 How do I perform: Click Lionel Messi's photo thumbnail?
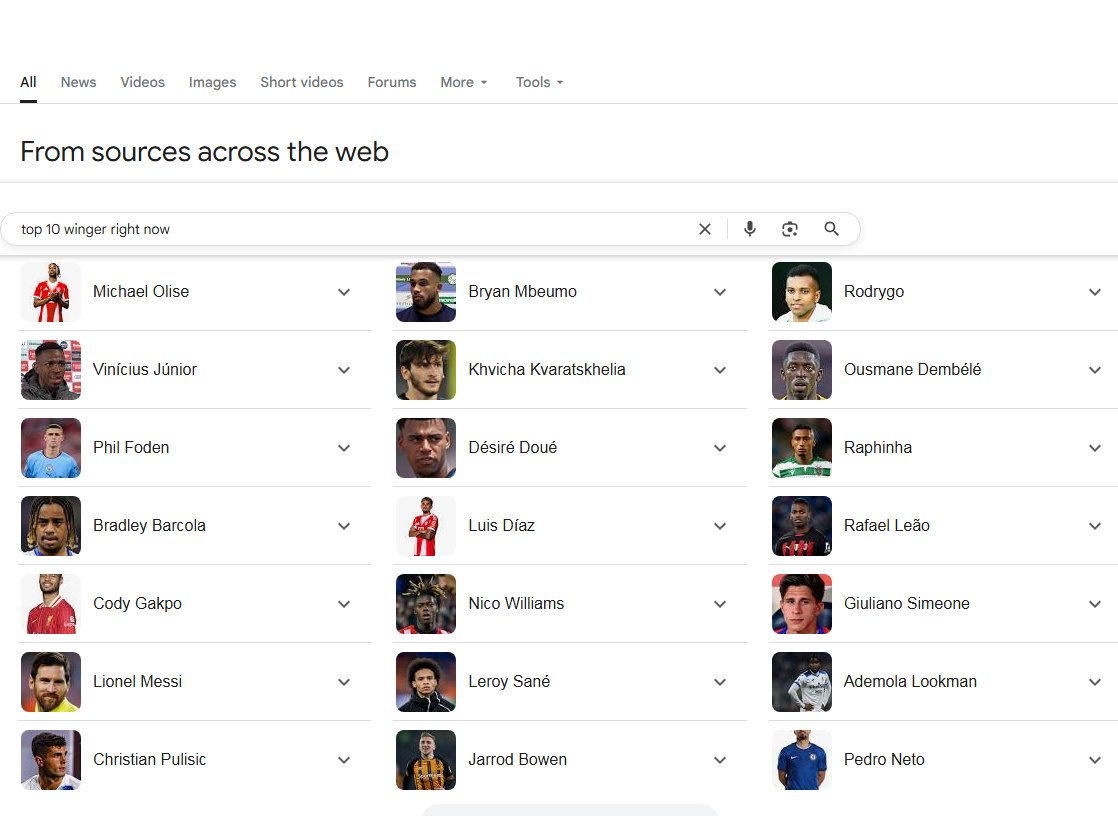(x=51, y=682)
